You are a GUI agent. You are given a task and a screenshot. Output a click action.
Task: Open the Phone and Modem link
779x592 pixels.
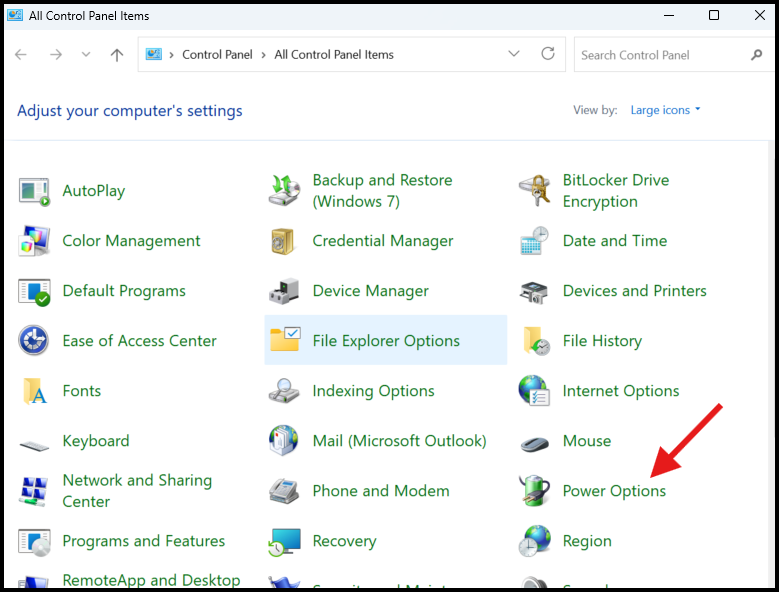point(381,491)
